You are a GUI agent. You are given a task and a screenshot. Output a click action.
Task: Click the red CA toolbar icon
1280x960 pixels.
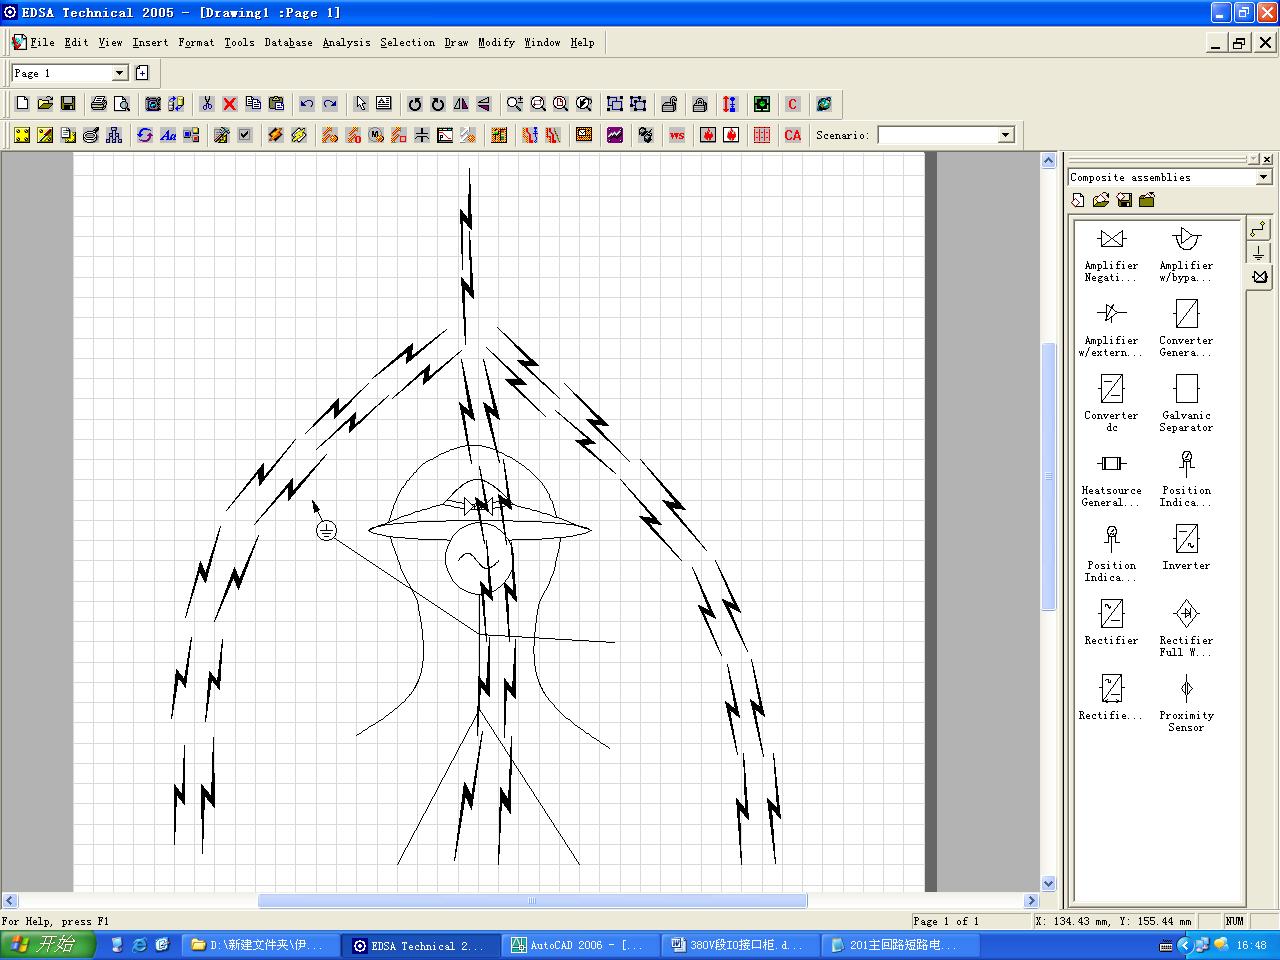pos(793,135)
